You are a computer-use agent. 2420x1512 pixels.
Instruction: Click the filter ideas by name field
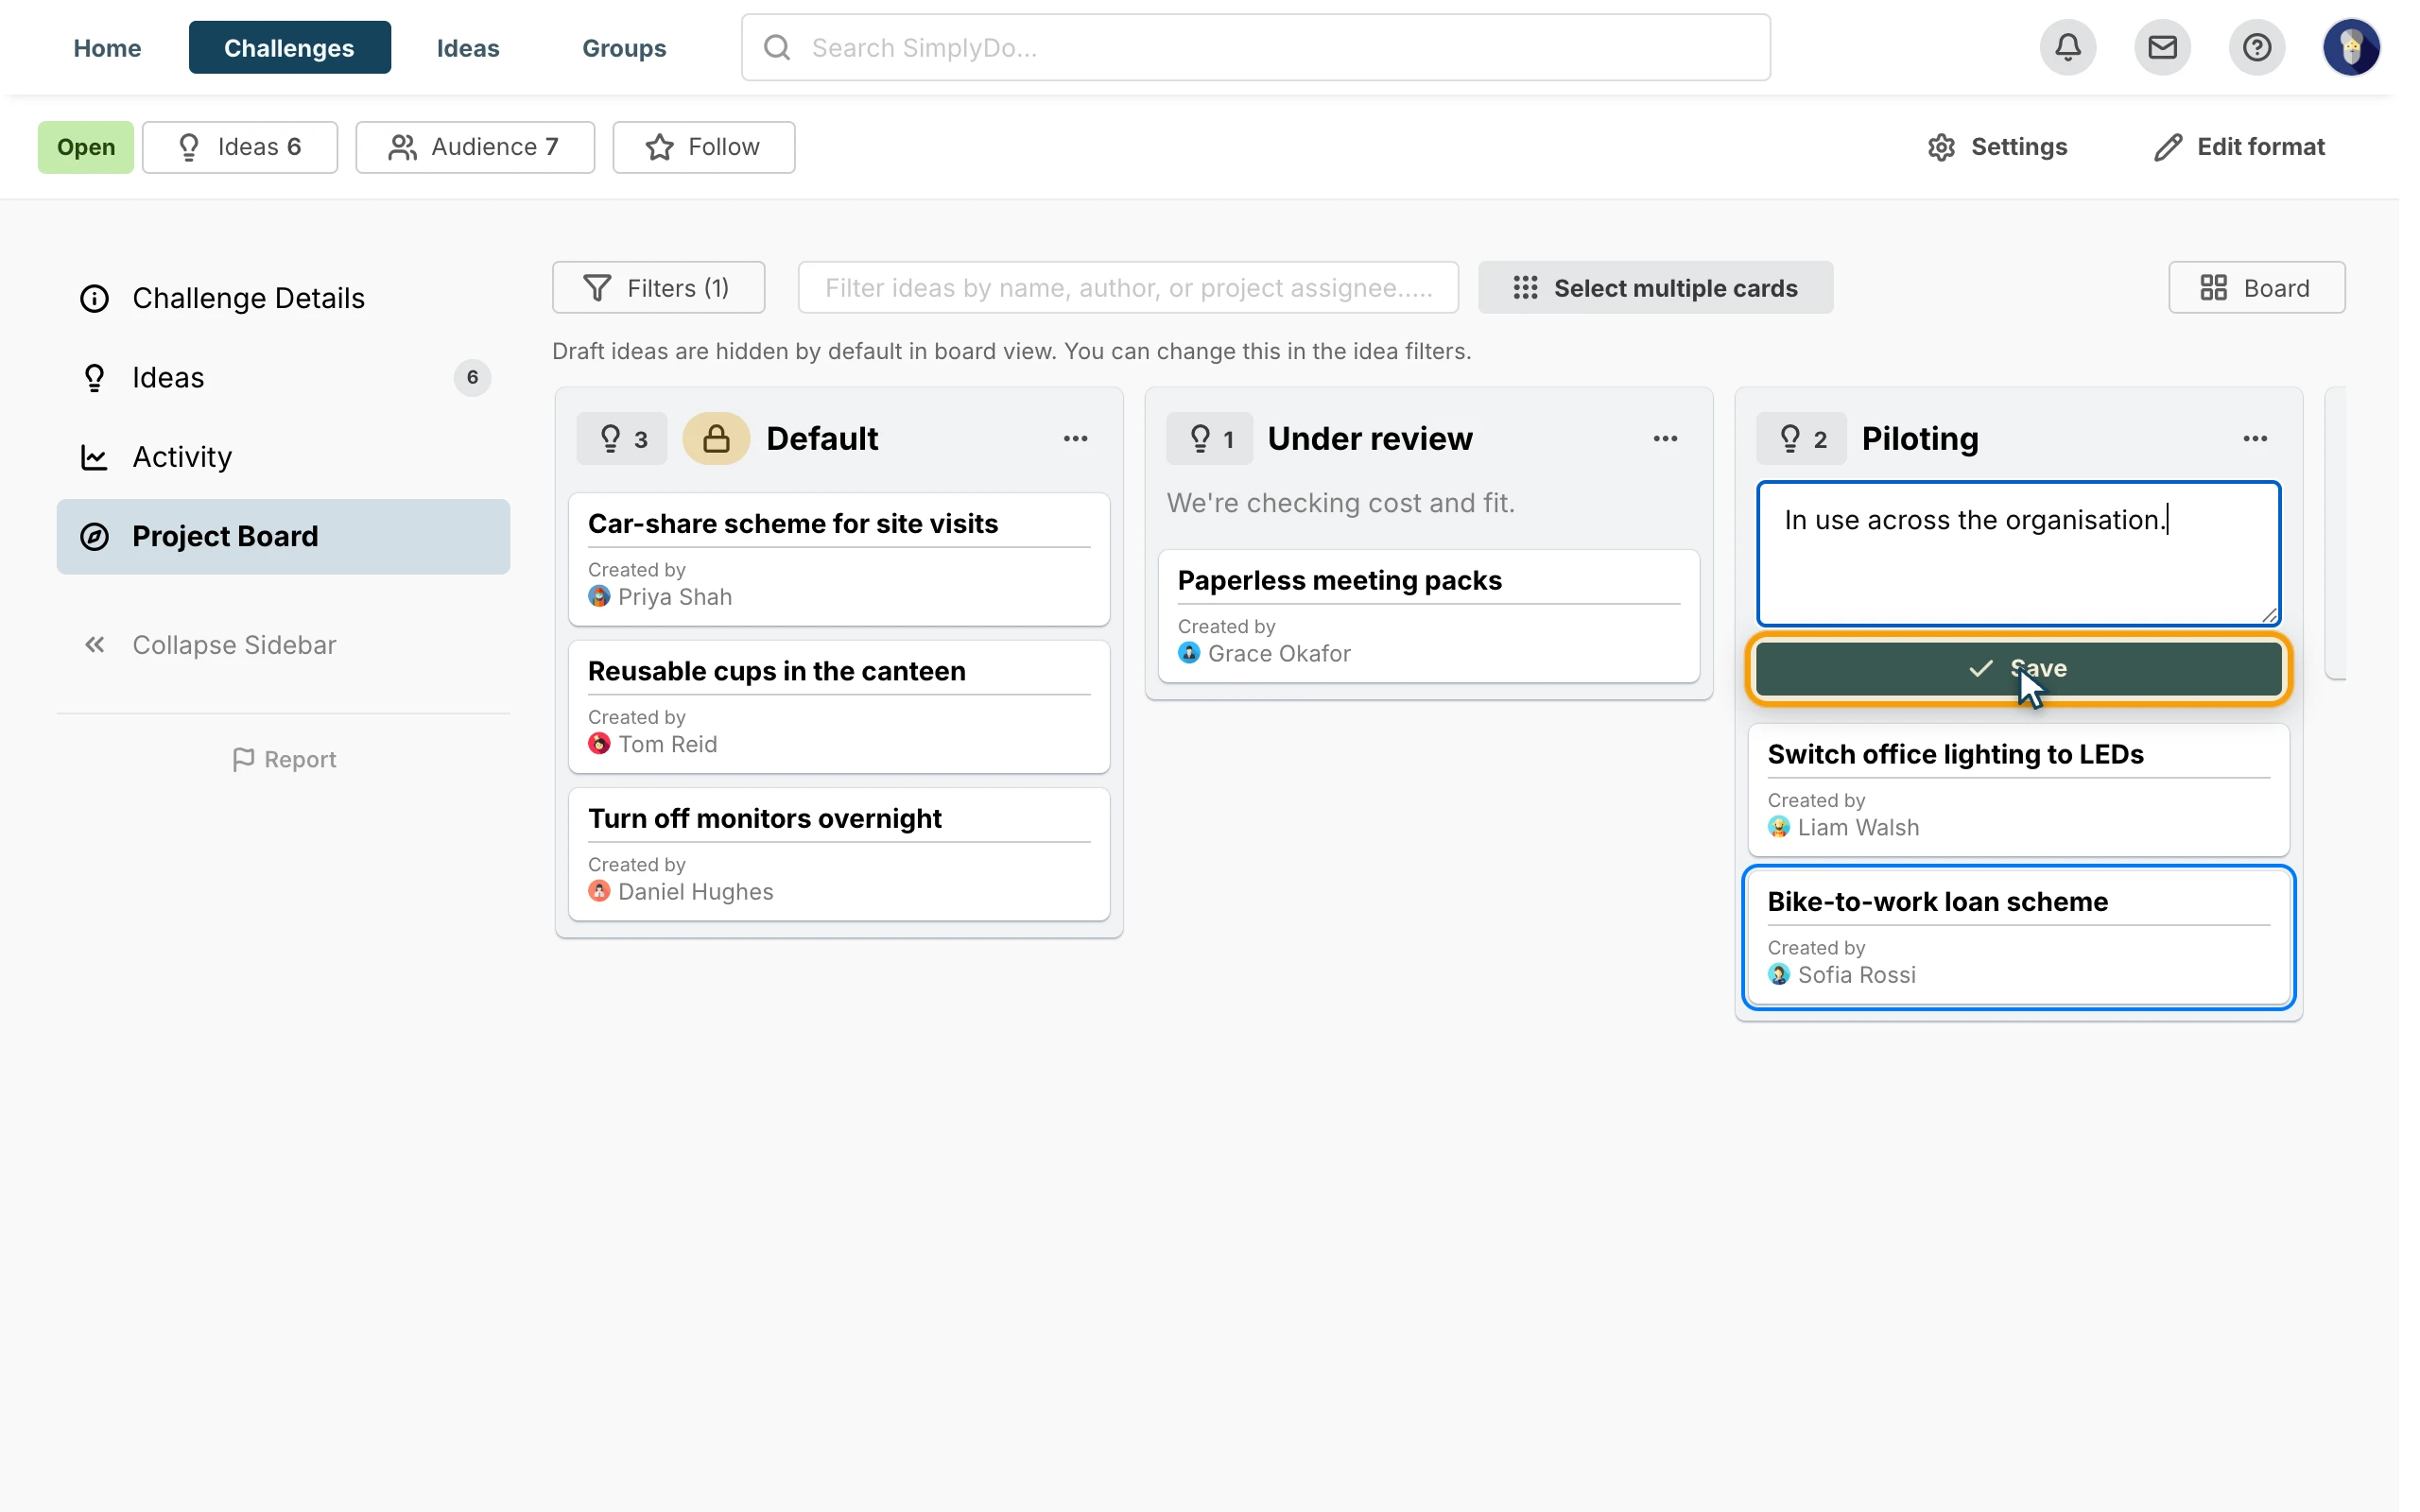point(1128,288)
